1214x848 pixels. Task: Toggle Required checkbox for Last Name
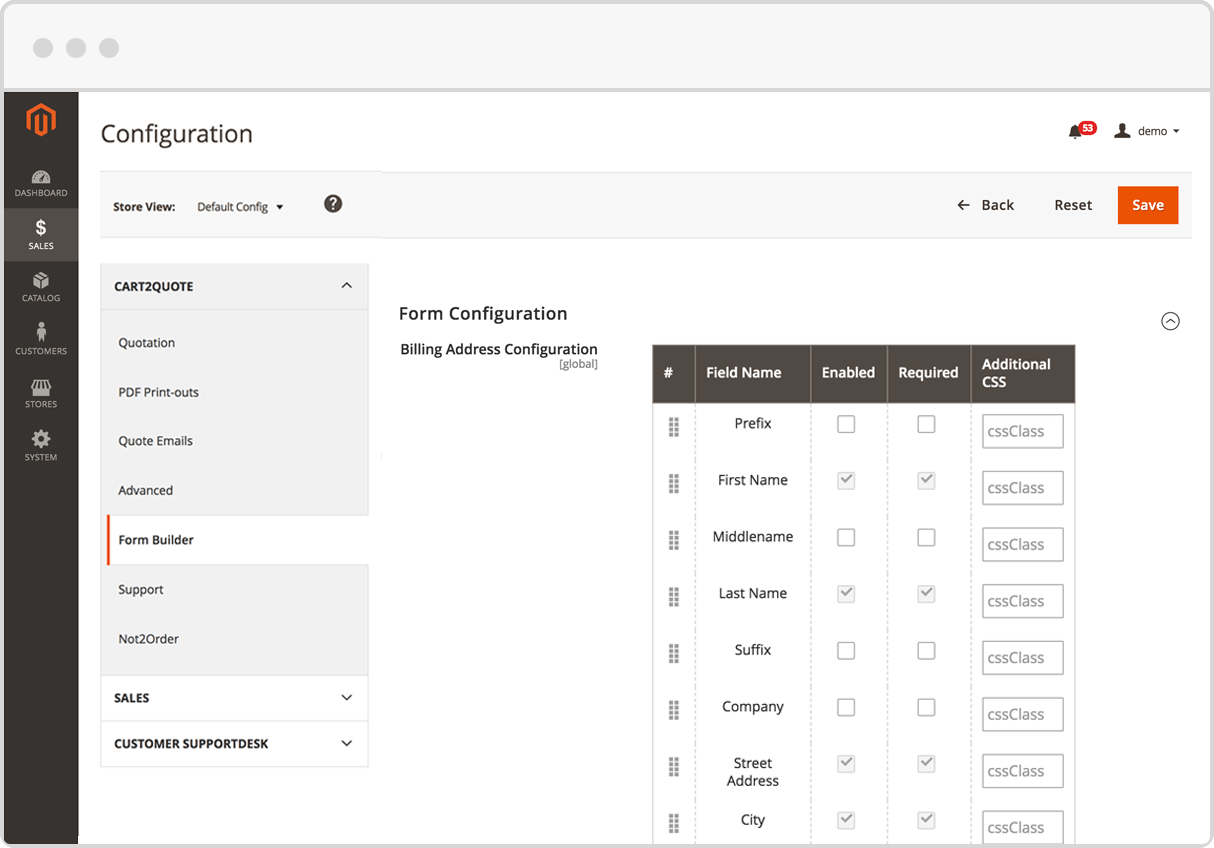(x=927, y=594)
